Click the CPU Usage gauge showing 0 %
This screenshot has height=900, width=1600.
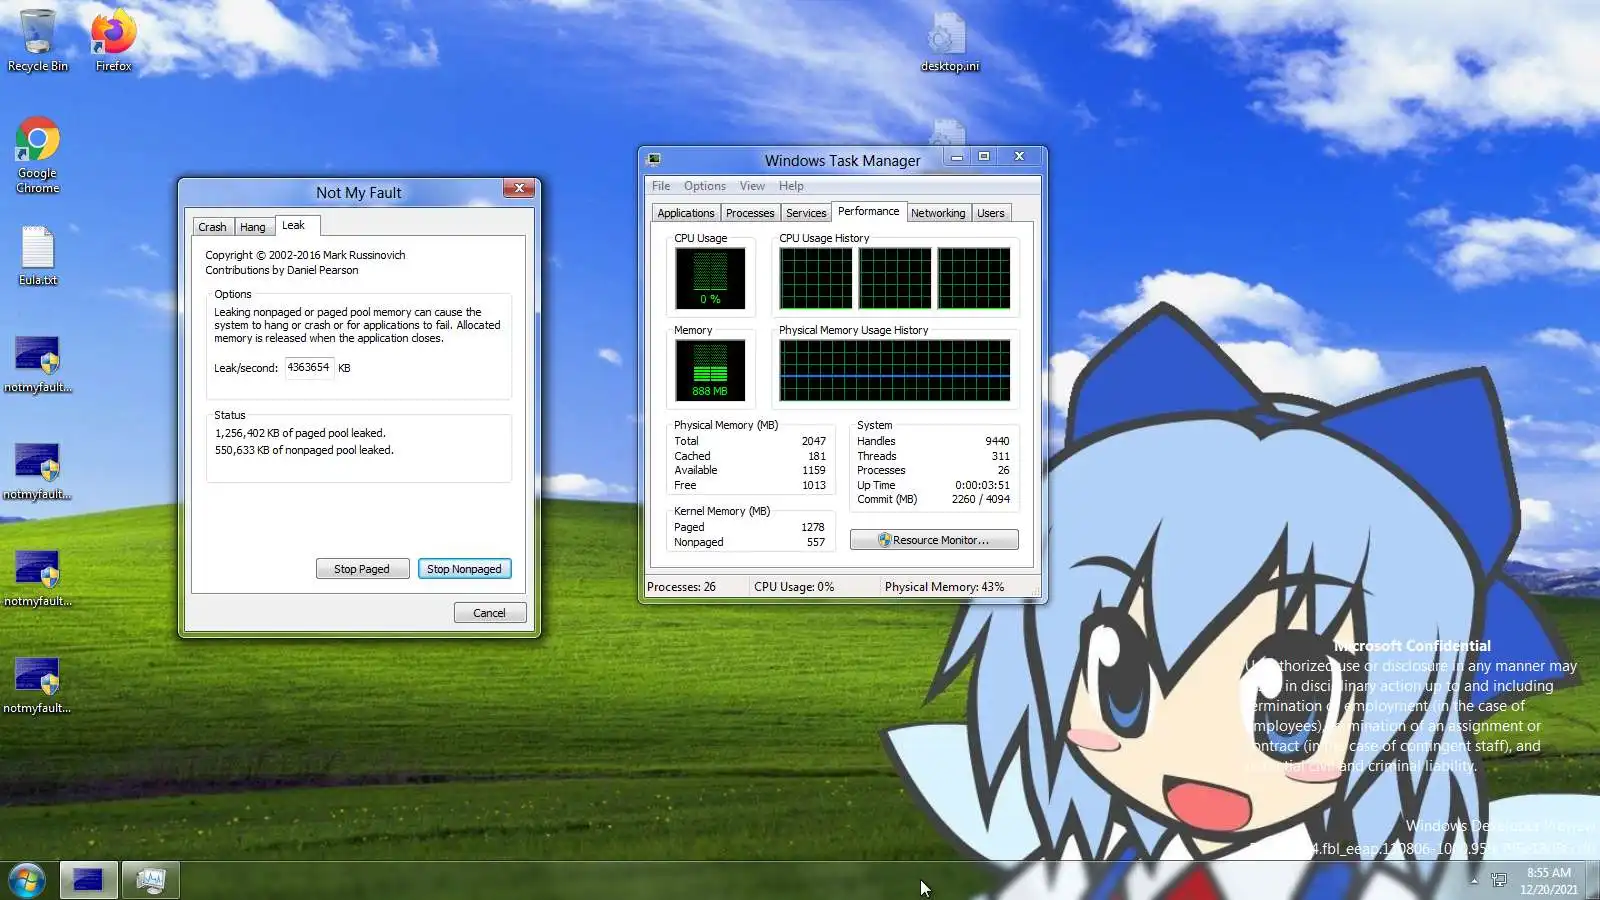click(710, 278)
